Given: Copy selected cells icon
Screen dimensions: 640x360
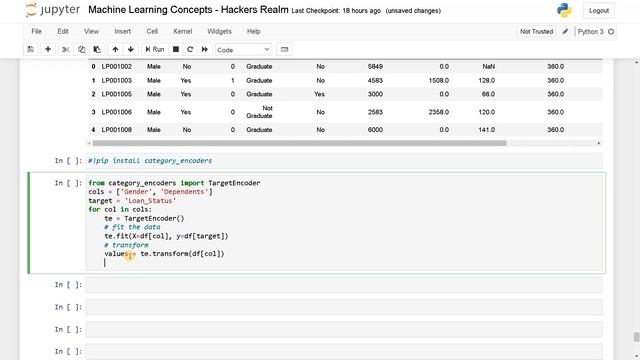Looking at the screenshot, I should (x=81, y=49).
